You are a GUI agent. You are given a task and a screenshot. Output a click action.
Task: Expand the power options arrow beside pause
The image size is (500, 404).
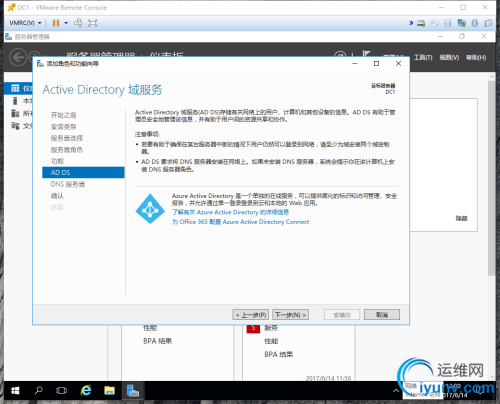[66, 23]
